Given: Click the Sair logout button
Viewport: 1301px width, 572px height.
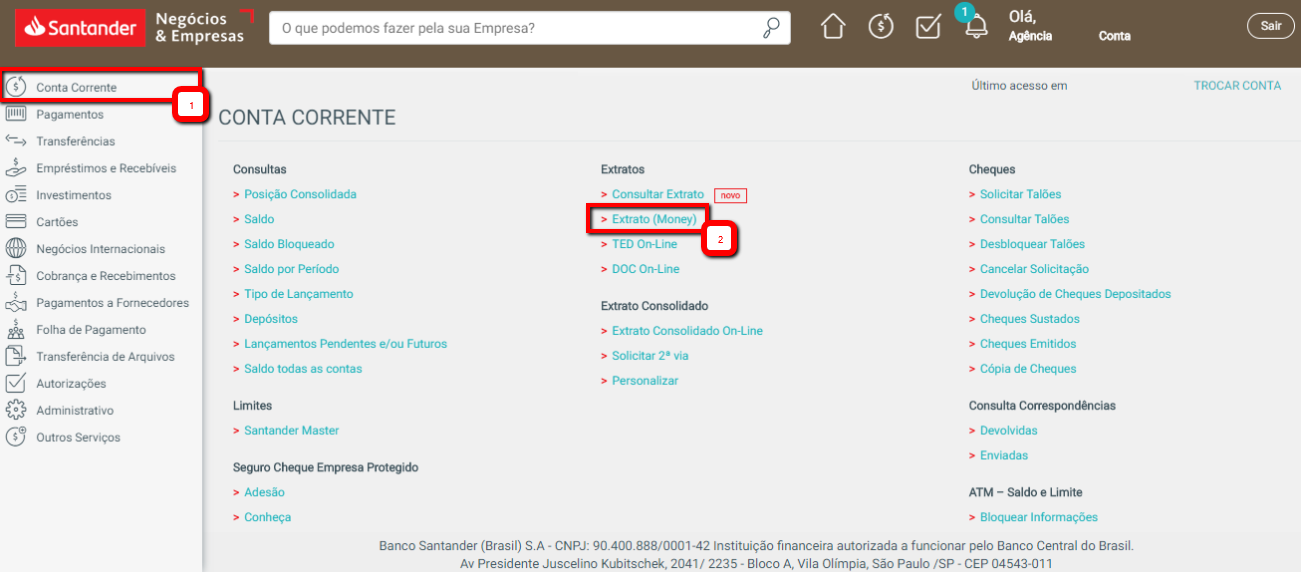Looking at the screenshot, I should point(1270,26).
